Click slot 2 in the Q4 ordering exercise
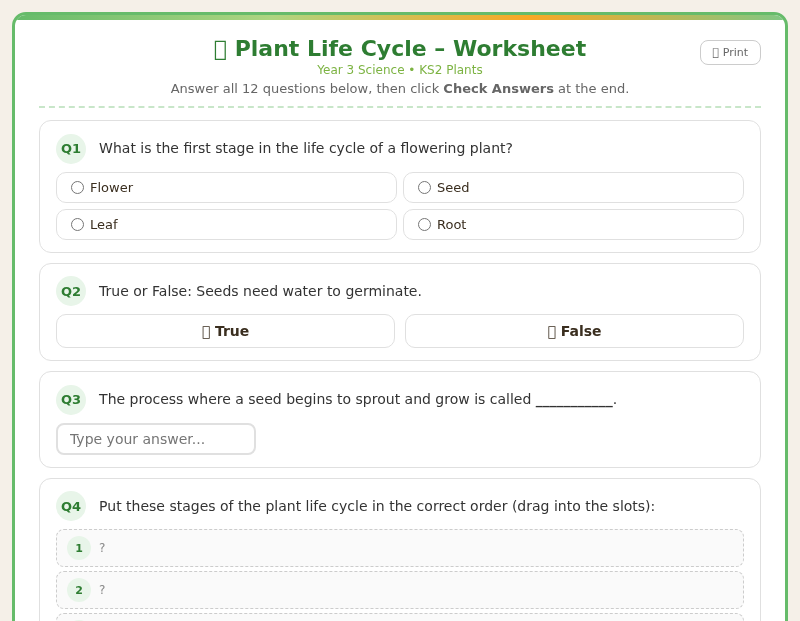The width and height of the screenshot is (800, 621). pyautogui.click(x=400, y=590)
